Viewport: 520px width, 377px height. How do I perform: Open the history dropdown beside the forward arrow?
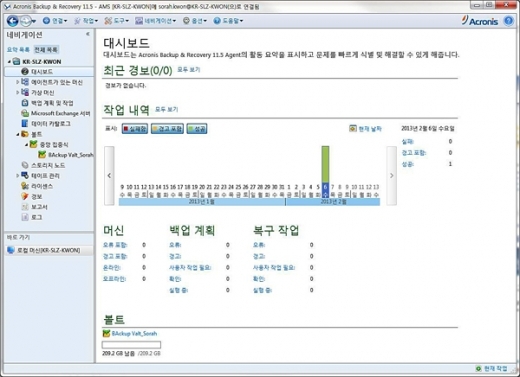34,22
